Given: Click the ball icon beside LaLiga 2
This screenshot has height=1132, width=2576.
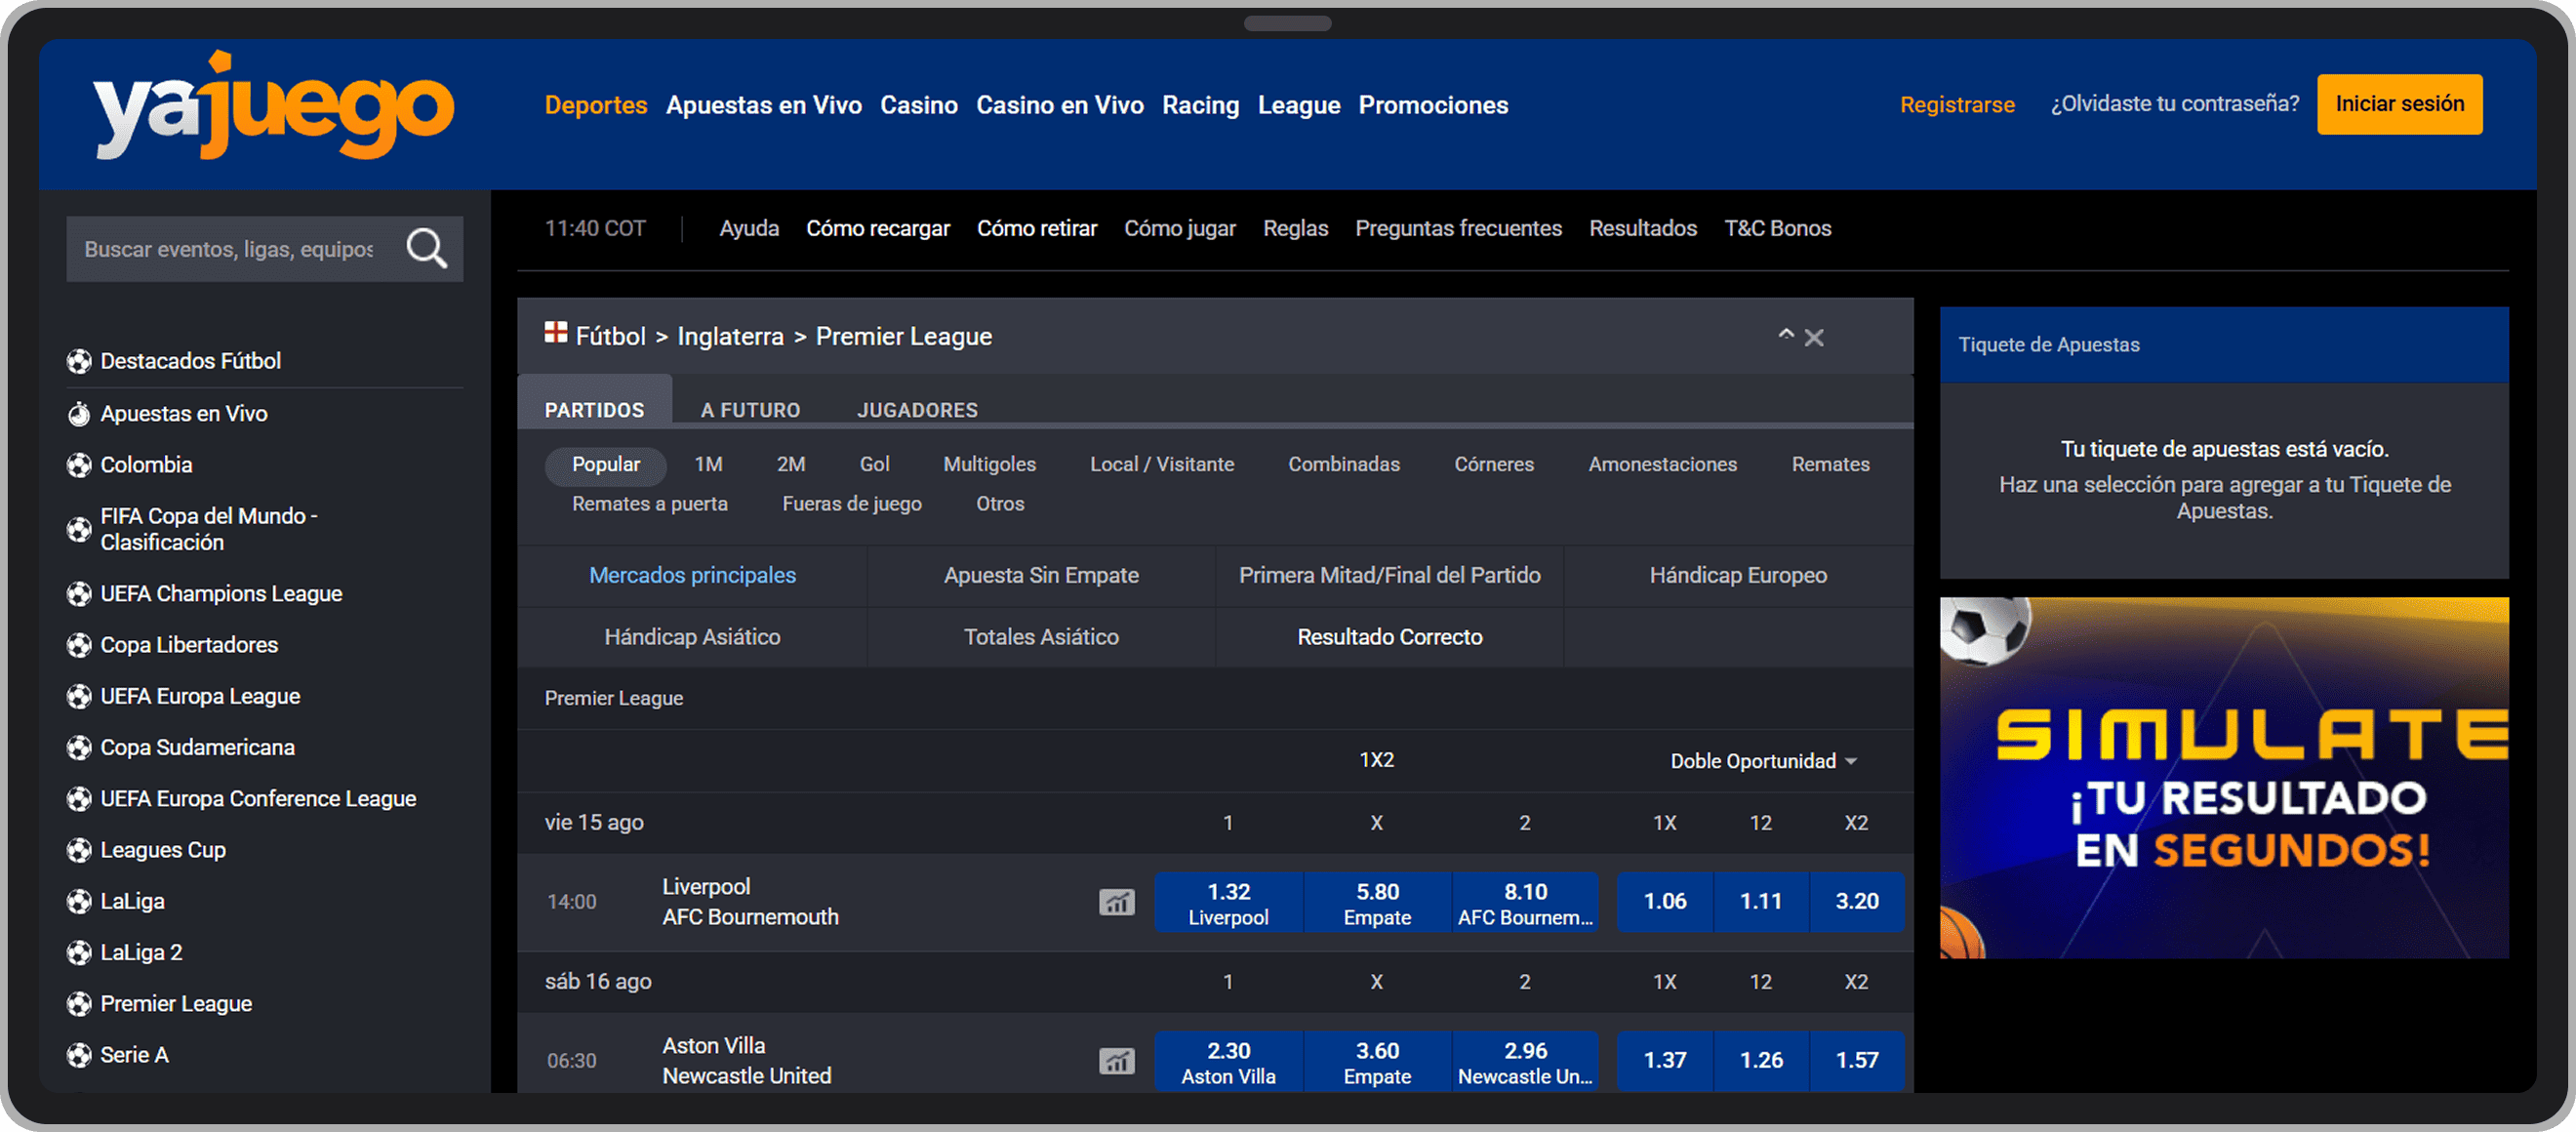Looking at the screenshot, I should pos(79,952).
